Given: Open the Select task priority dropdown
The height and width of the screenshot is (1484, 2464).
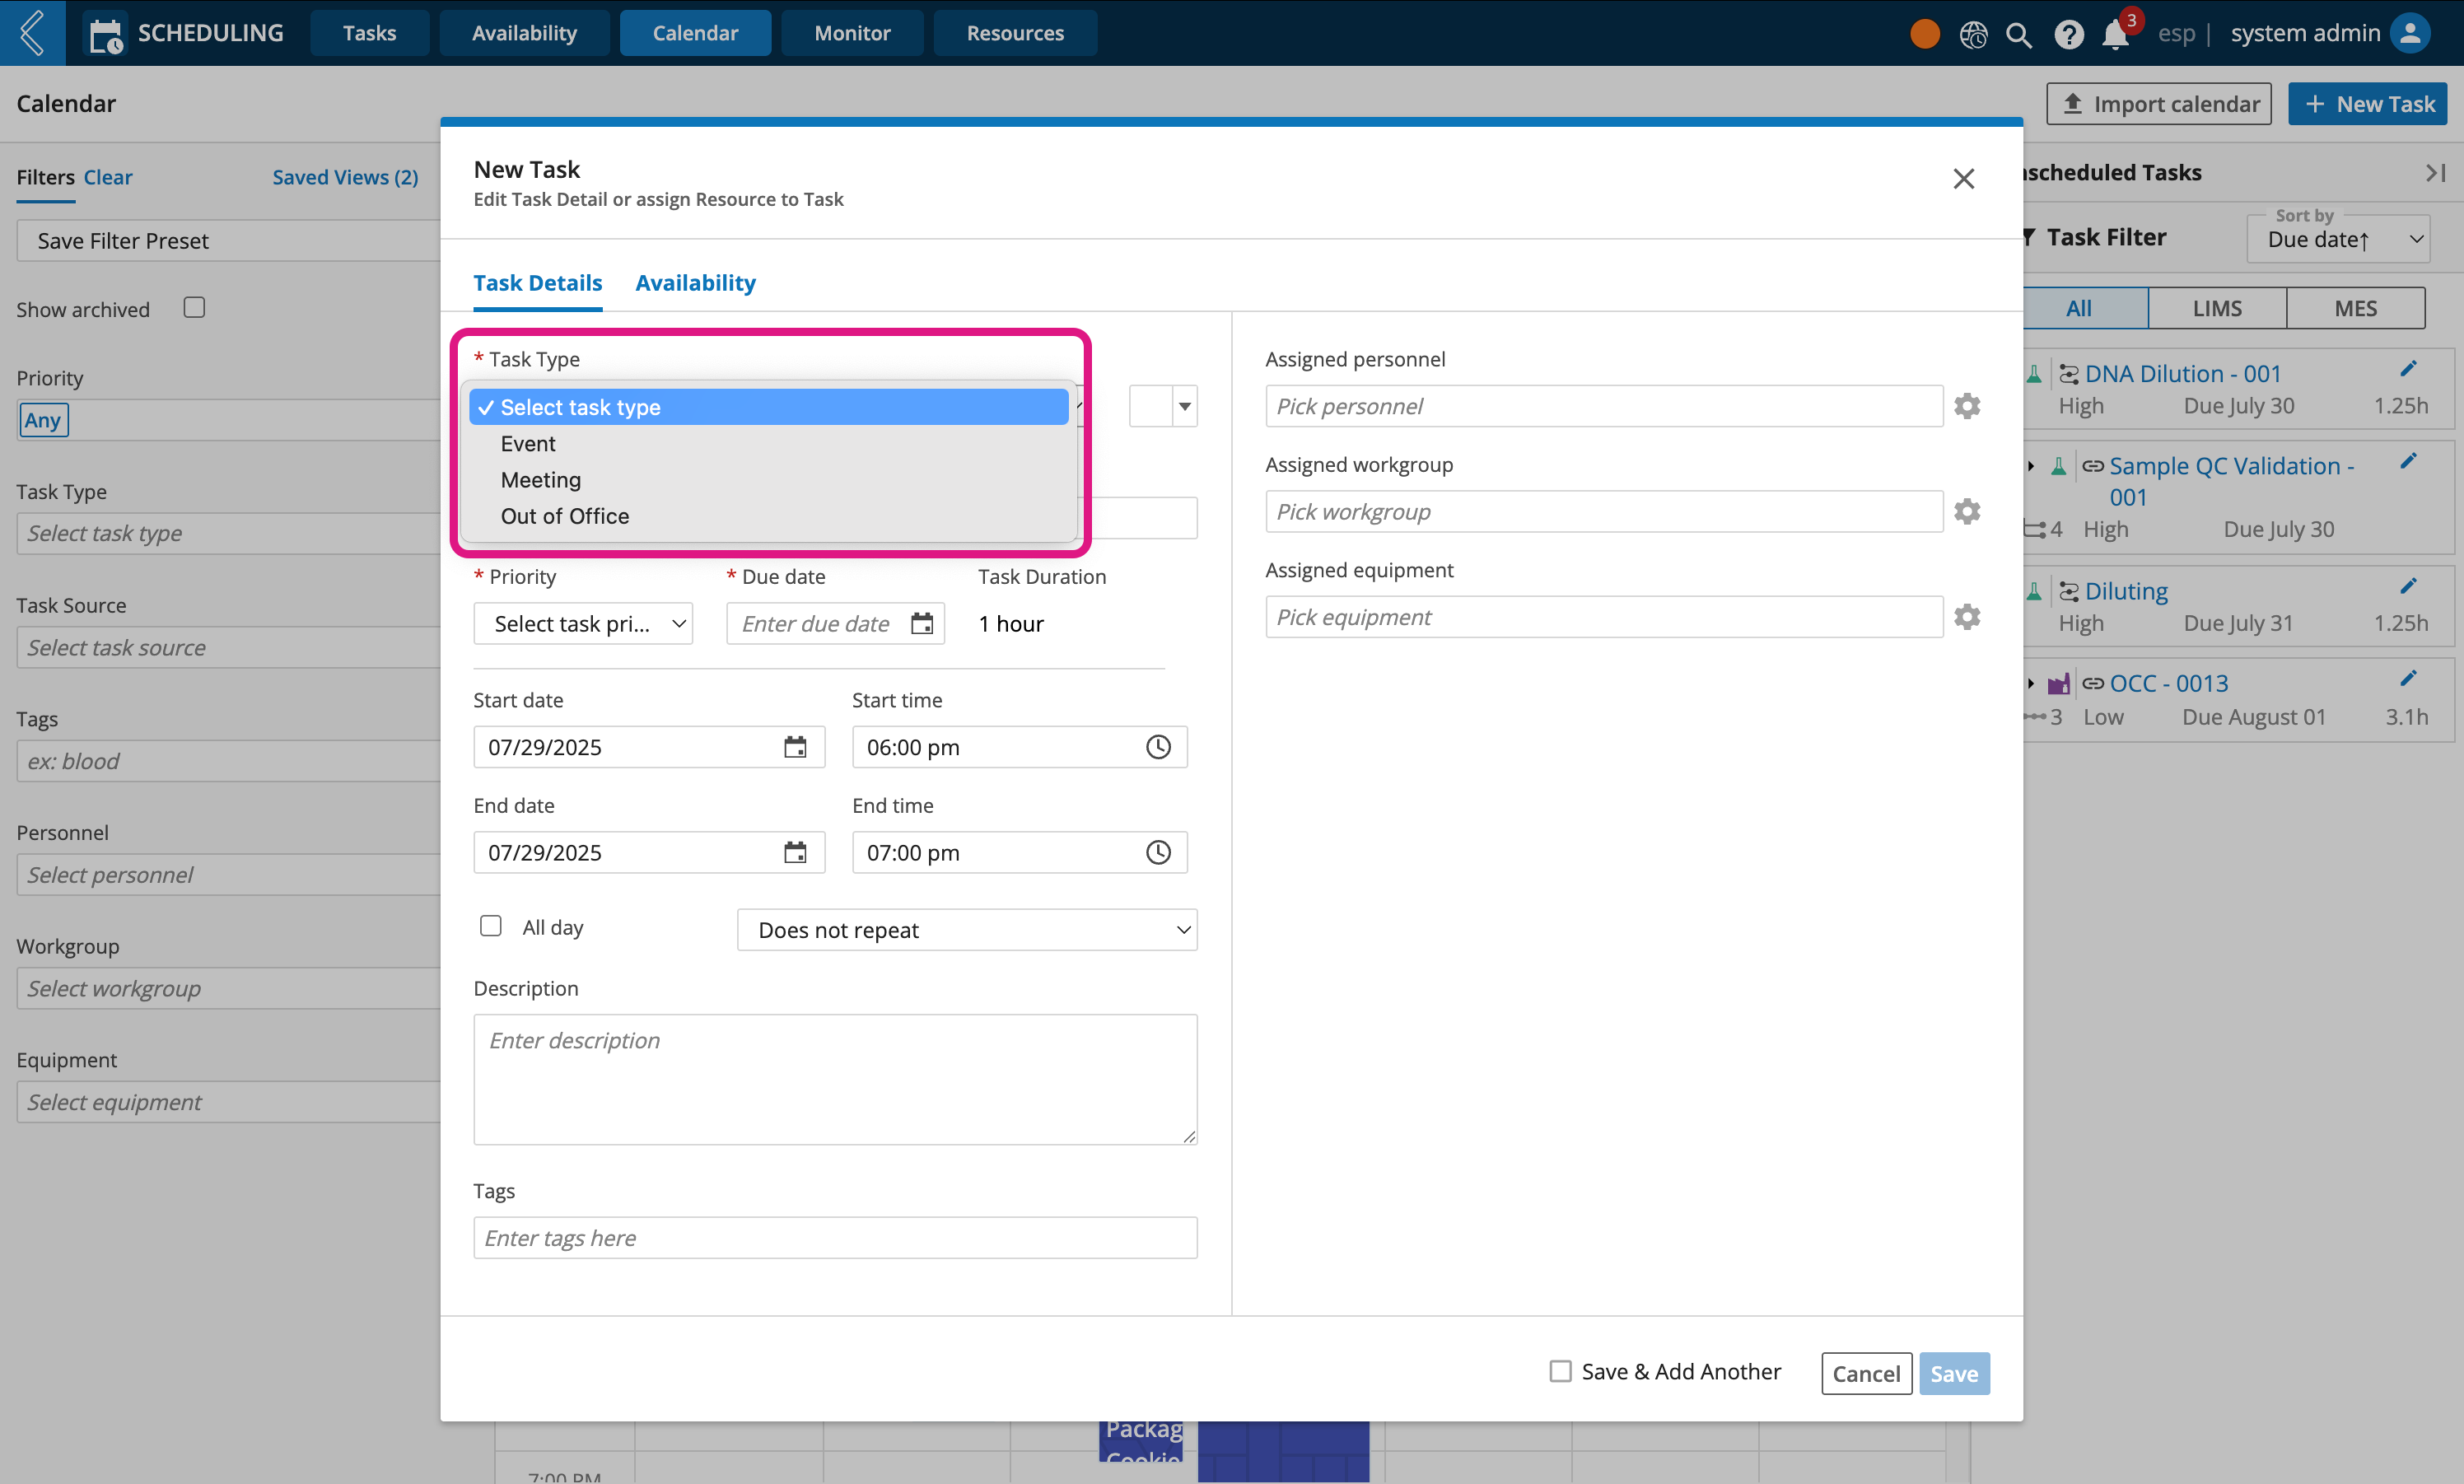Looking at the screenshot, I should point(583,624).
